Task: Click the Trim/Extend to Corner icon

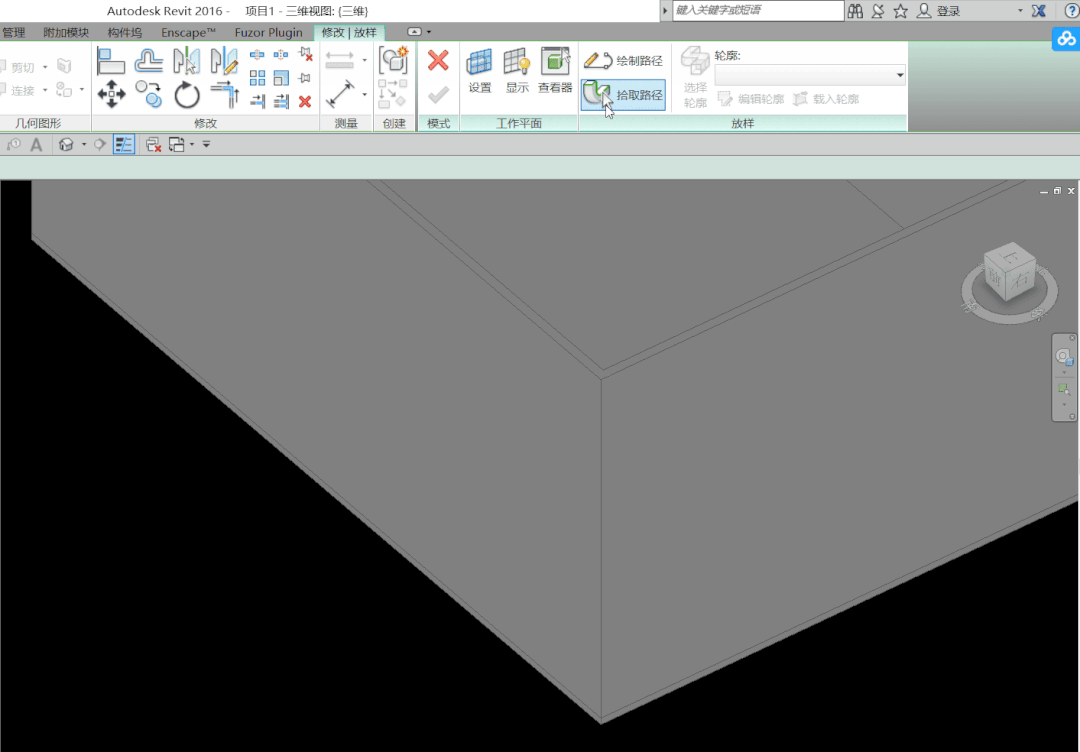Action: pyautogui.click(x=225, y=94)
